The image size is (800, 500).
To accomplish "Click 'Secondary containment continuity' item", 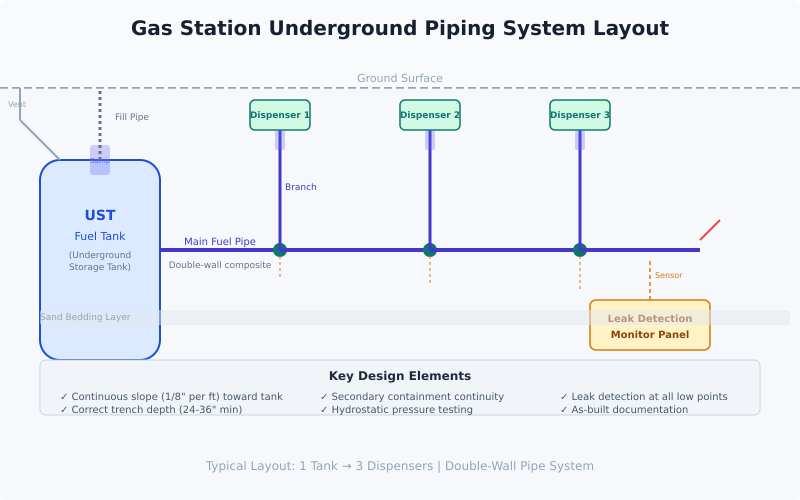I will pyautogui.click(x=412, y=396).
